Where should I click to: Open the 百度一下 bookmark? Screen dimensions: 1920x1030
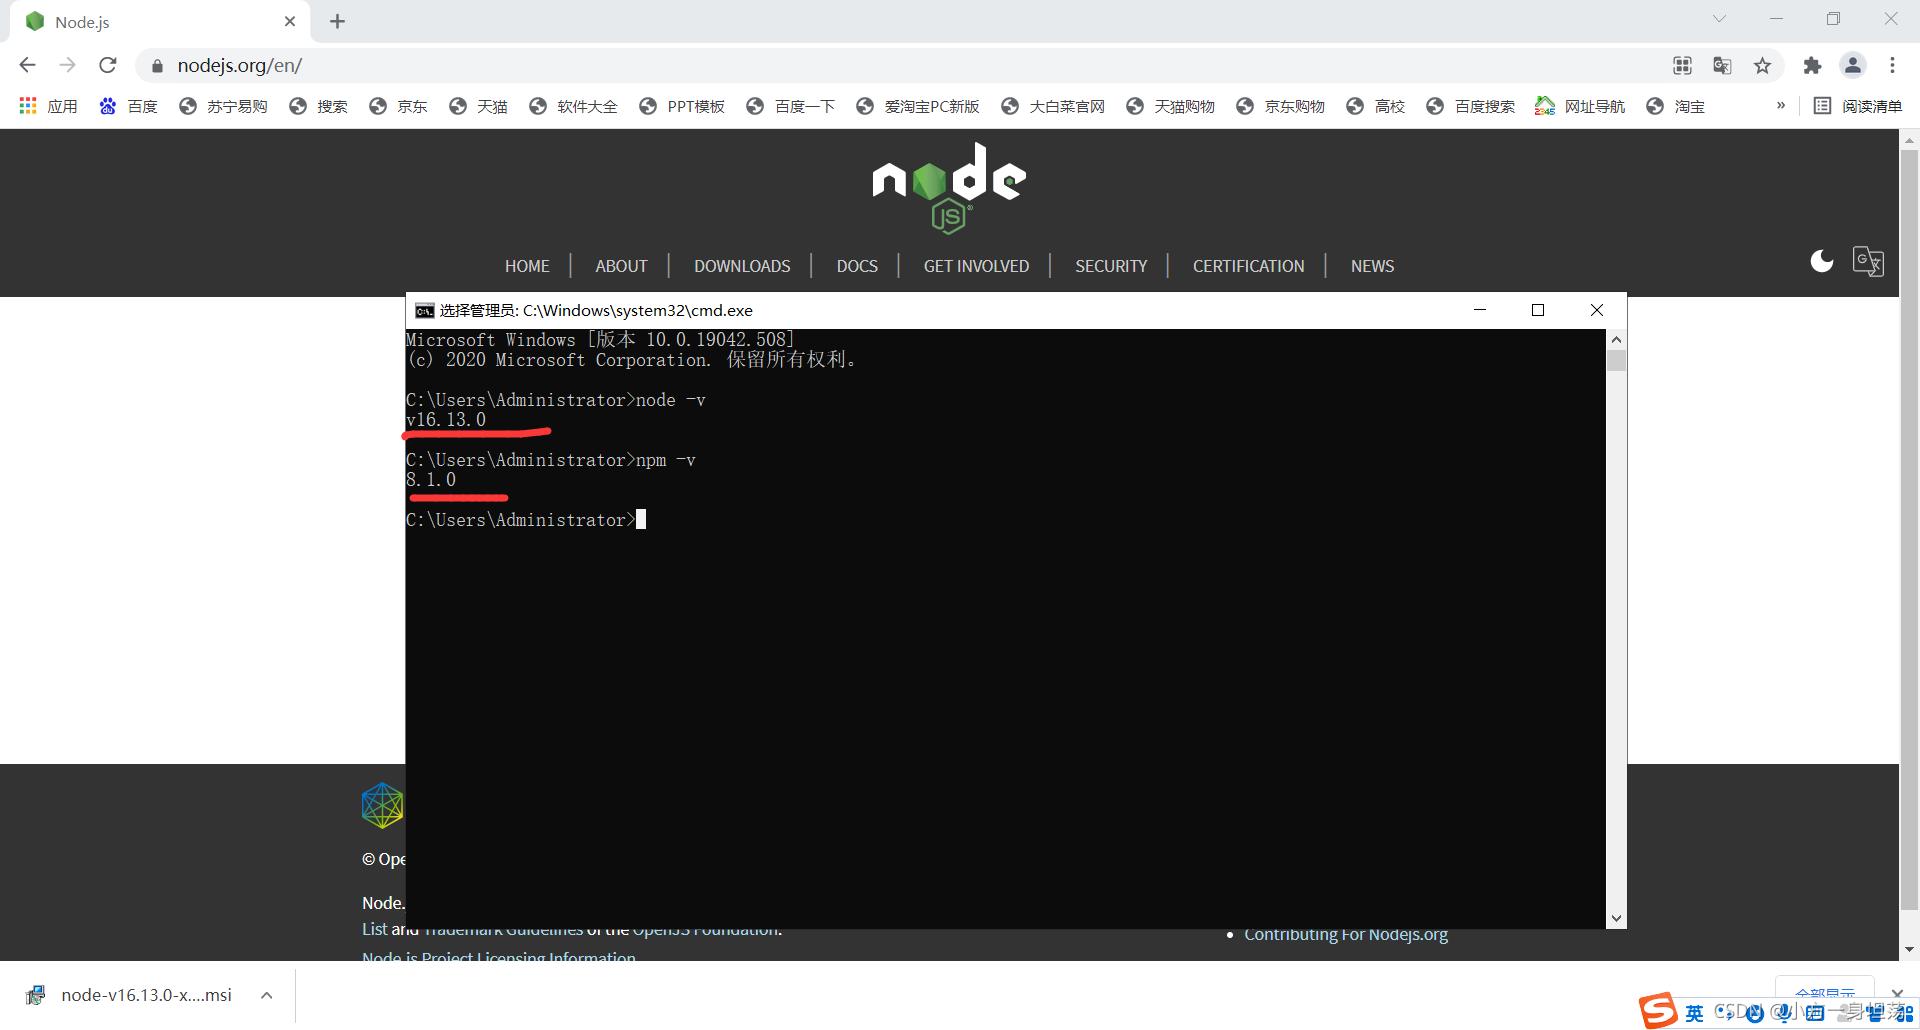pyautogui.click(x=790, y=106)
